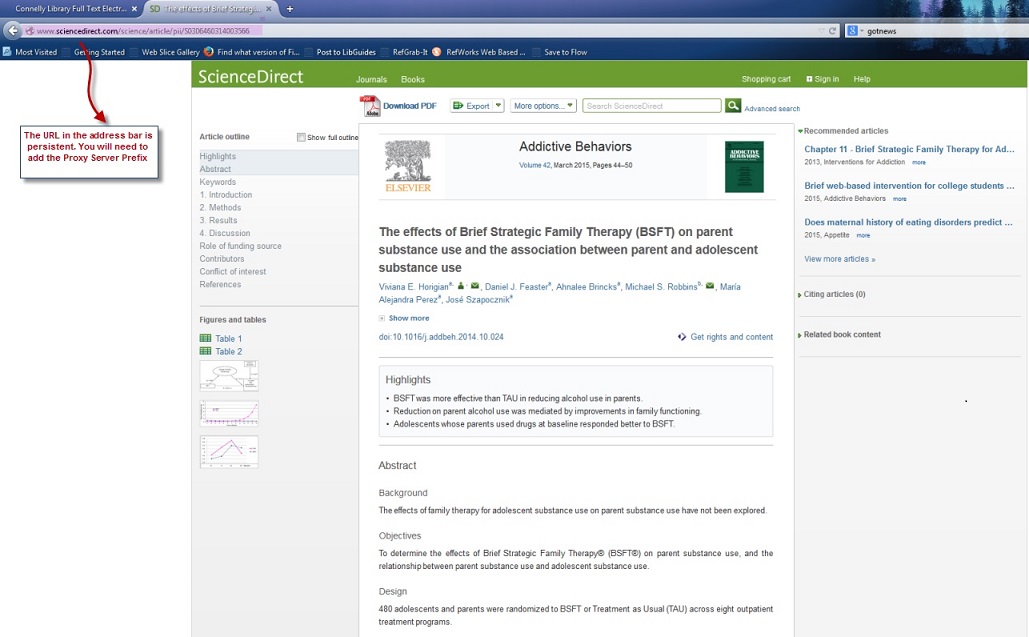The width and height of the screenshot is (1029, 637).
Task: Close the ScienceDirect article tab
Action: [268, 9]
